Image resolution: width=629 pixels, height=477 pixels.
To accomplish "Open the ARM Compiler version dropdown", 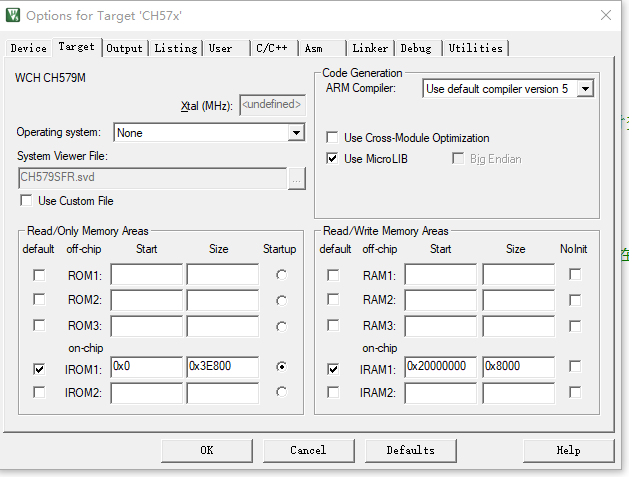I will [585, 89].
